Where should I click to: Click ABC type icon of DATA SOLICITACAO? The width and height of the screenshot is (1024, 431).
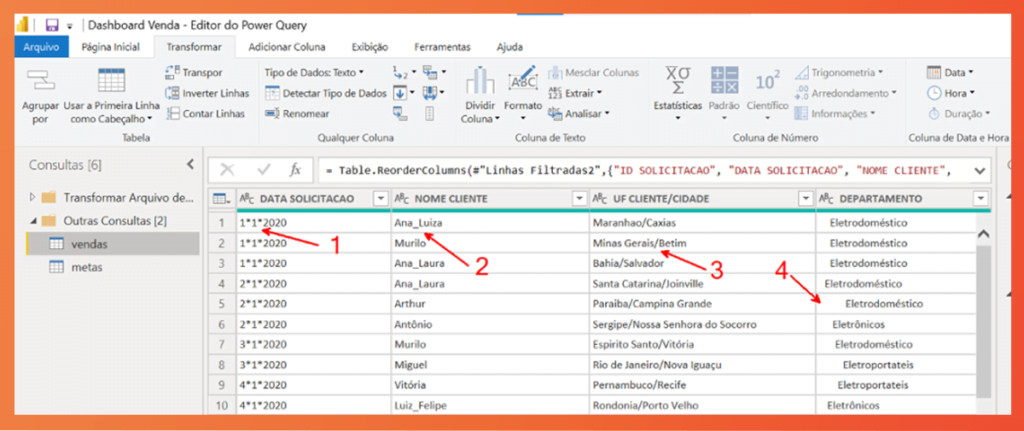pyautogui.click(x=247, y=198)
